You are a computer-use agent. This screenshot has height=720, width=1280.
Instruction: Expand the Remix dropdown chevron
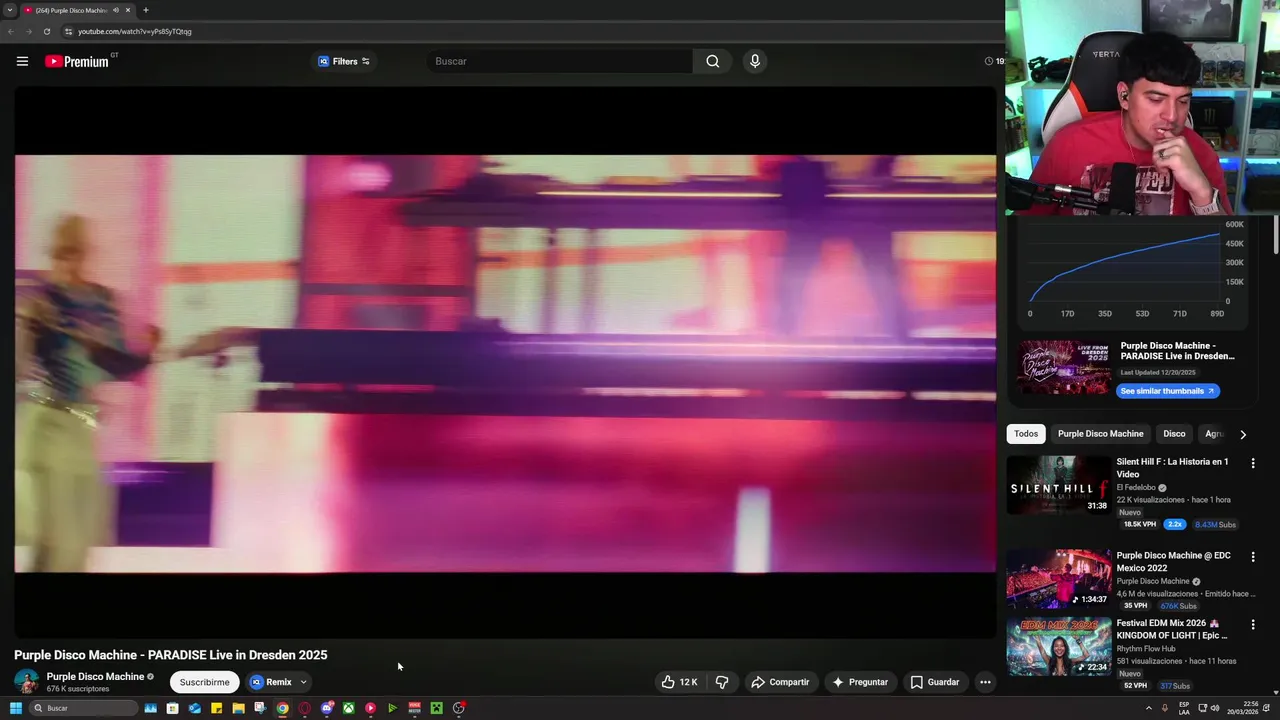pyautogui.click(x=303, y=682)
